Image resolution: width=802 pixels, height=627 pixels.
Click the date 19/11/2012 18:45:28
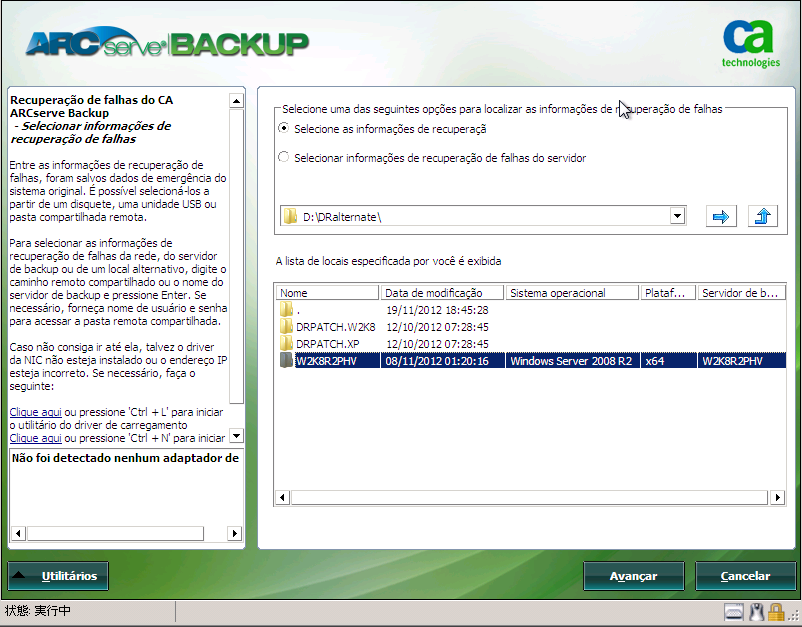pyautogui.click(x=437, y=310)
